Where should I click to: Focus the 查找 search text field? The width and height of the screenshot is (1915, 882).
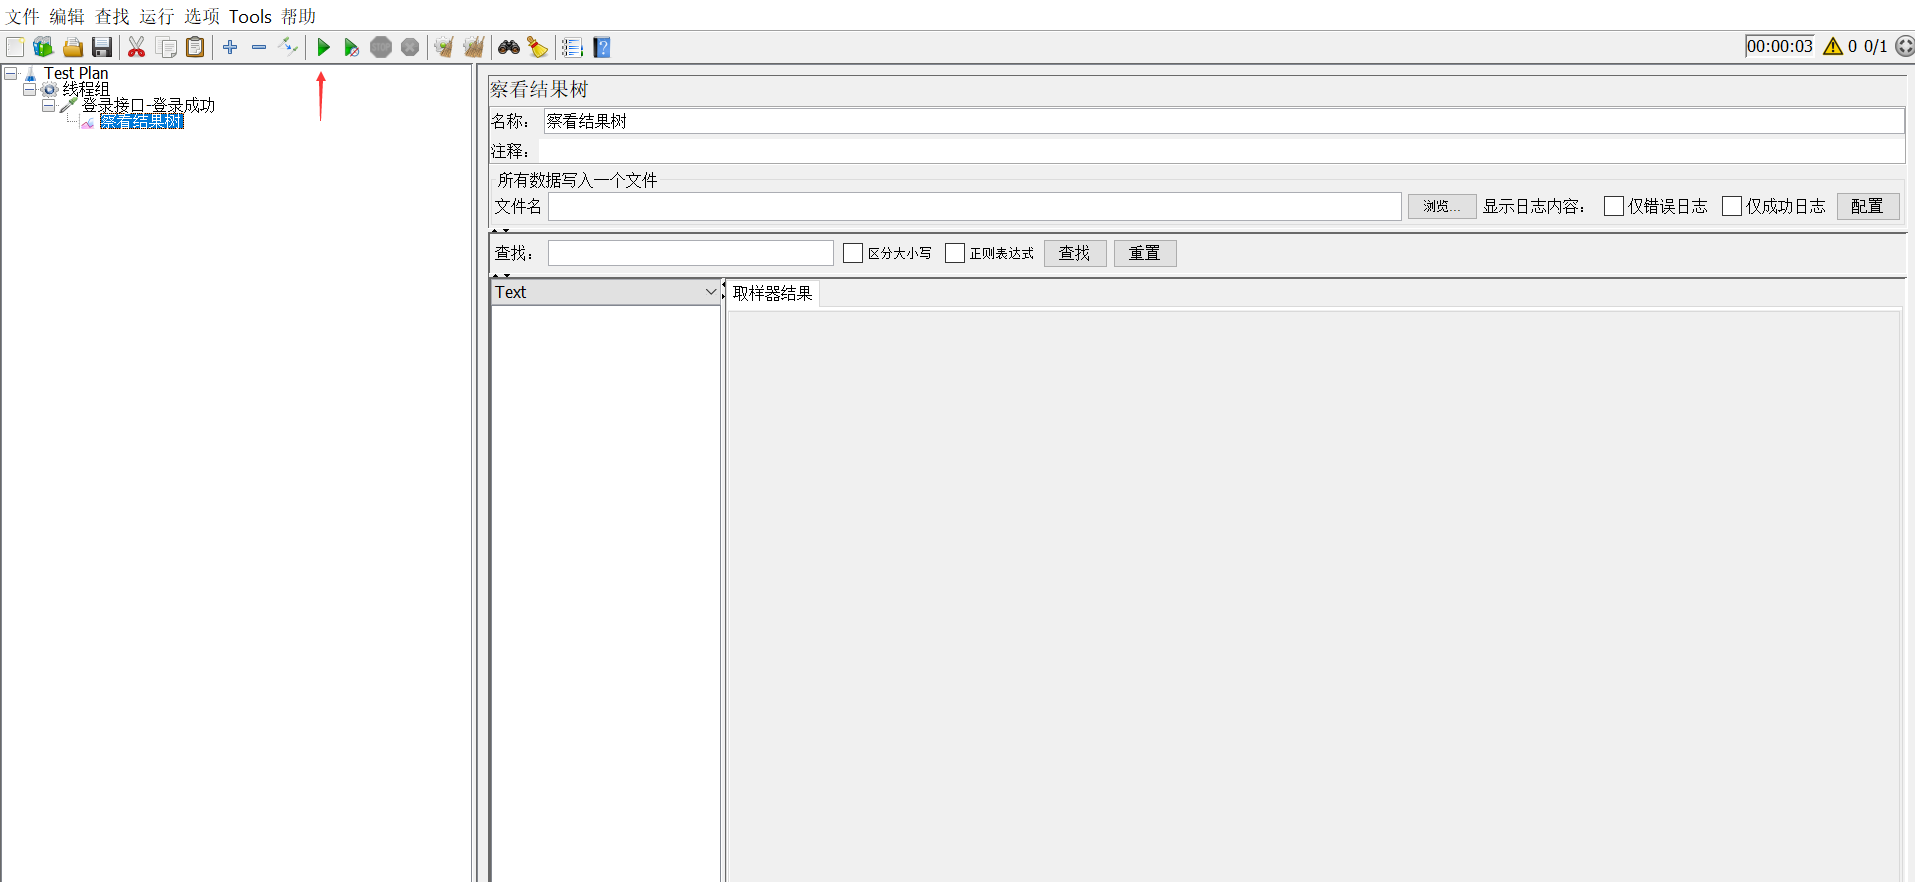(x=690, y=253)
